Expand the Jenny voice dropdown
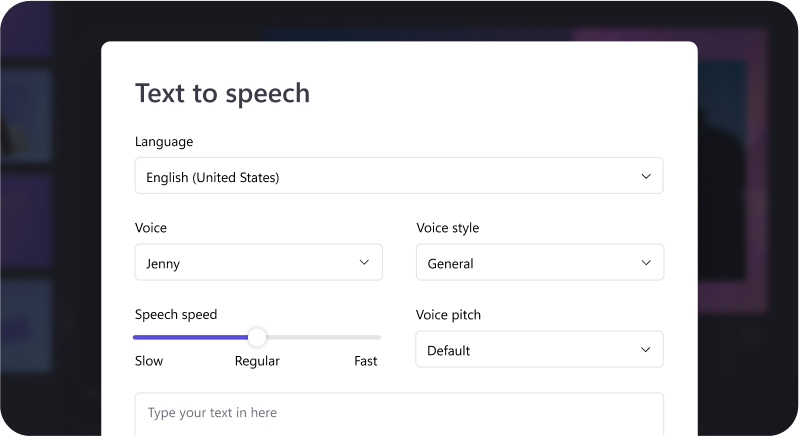 click(x=258, y=263)
